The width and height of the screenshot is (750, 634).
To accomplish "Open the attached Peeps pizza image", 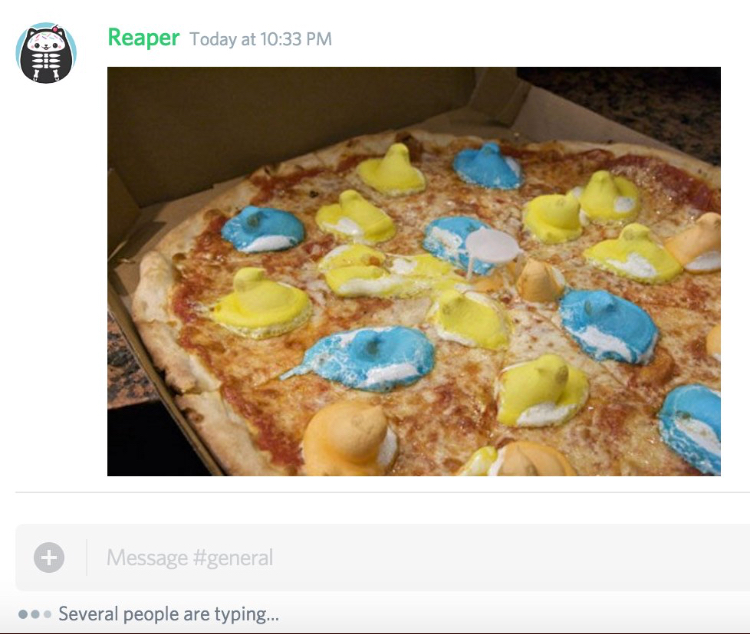I will (x=414, y=271).
